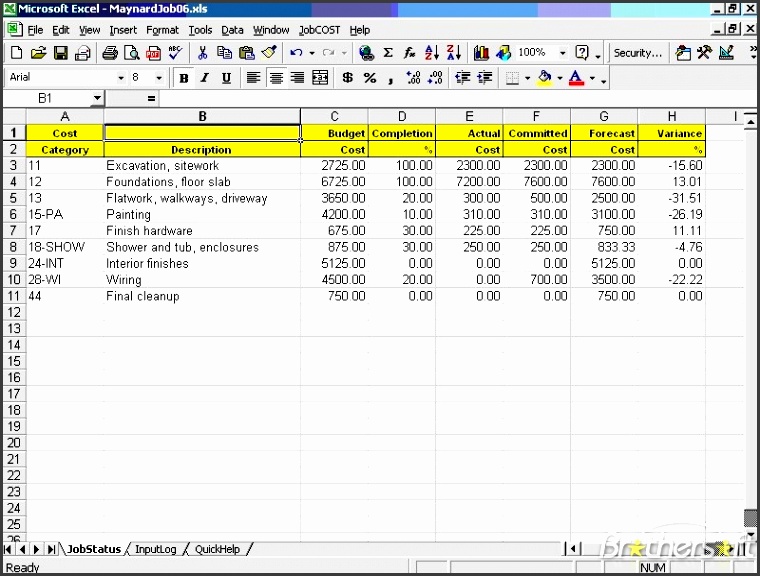This screenshot has height=576, width=760.
Task: Toggle Align Left
Action: 253,78
